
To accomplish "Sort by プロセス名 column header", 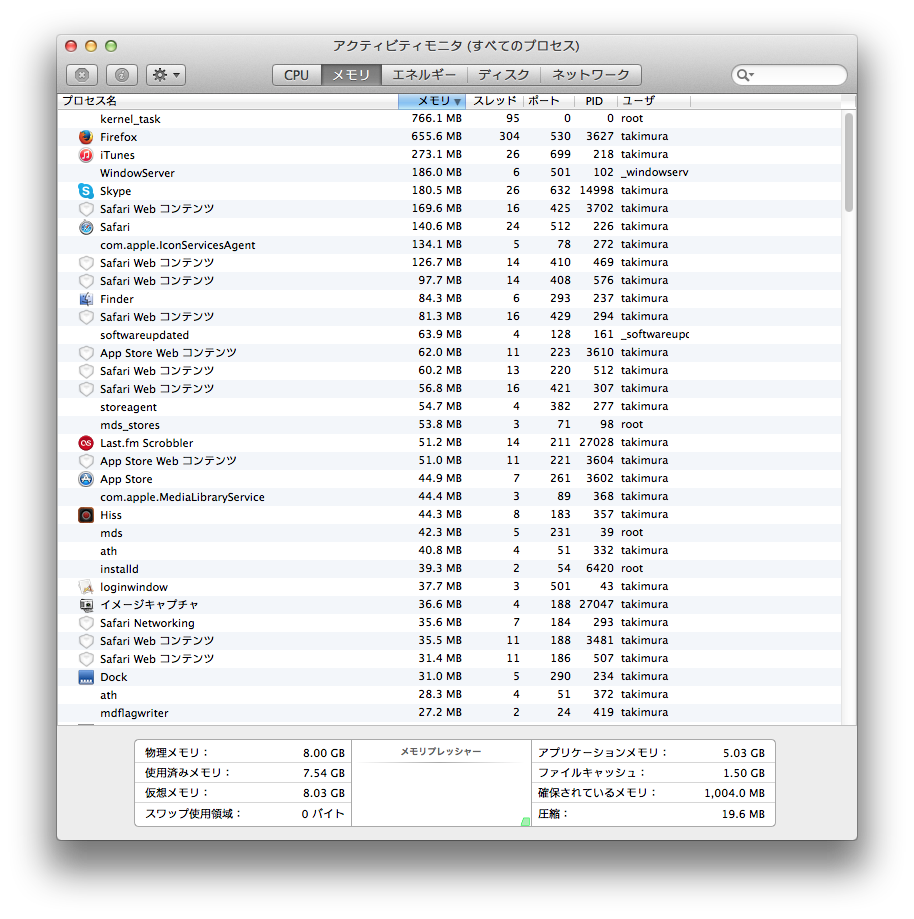I will pyautogui.click(x=228, y=101).
